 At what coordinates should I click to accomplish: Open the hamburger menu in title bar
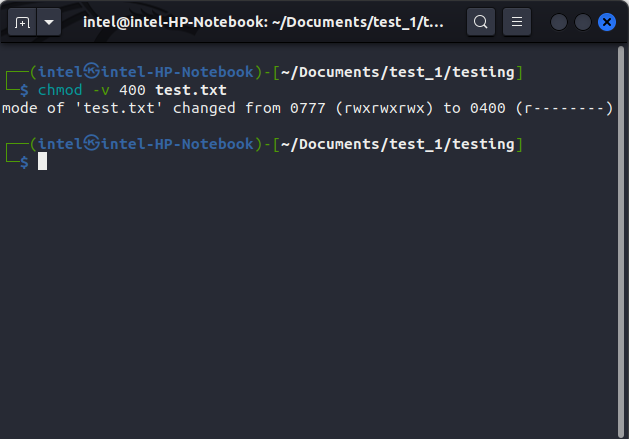coord(516,22)
